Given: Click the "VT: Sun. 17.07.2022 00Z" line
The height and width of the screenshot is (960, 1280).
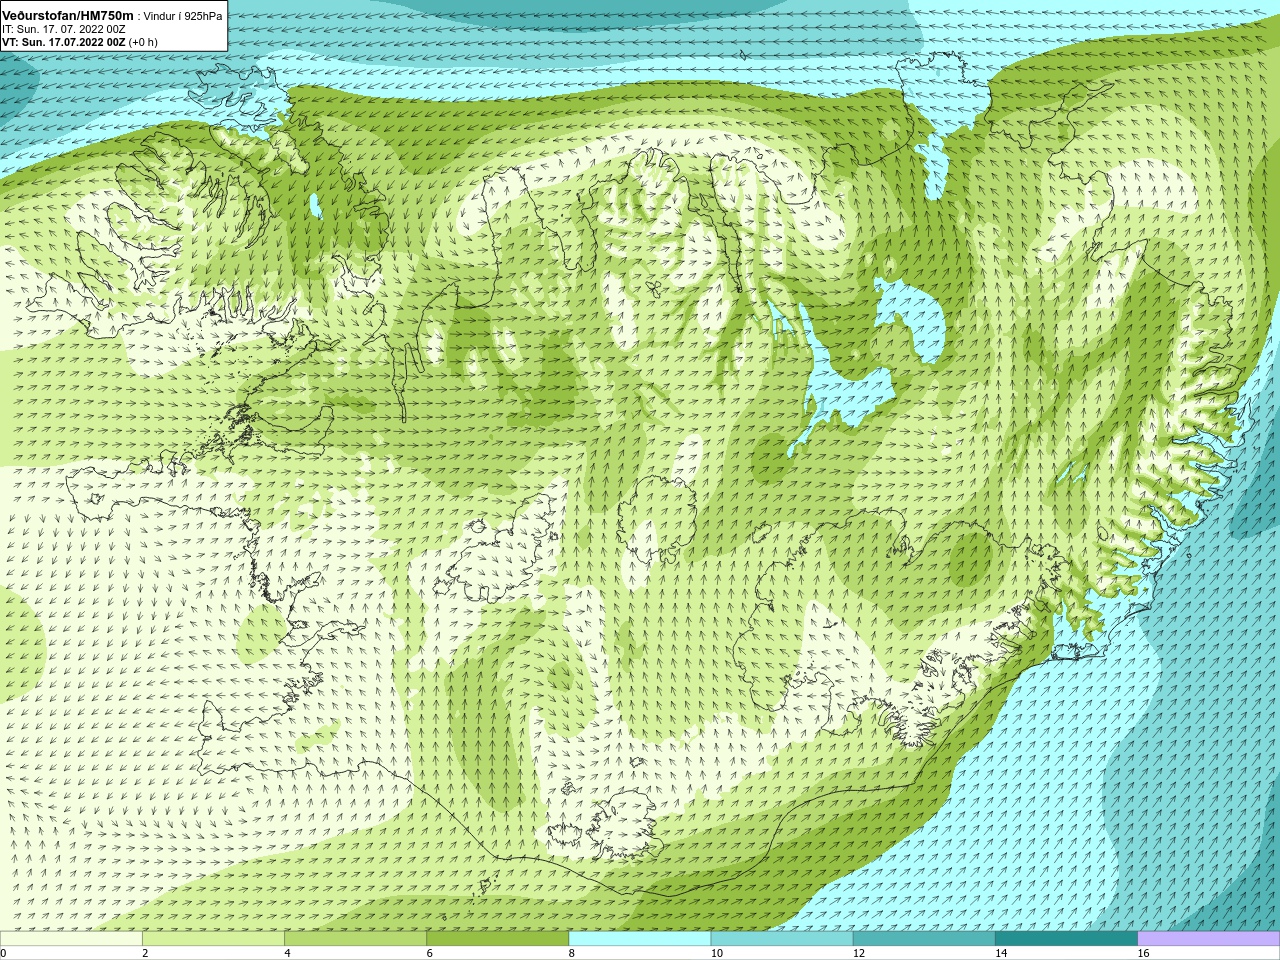Looking at the screenshot, I should tap(64, 42).
